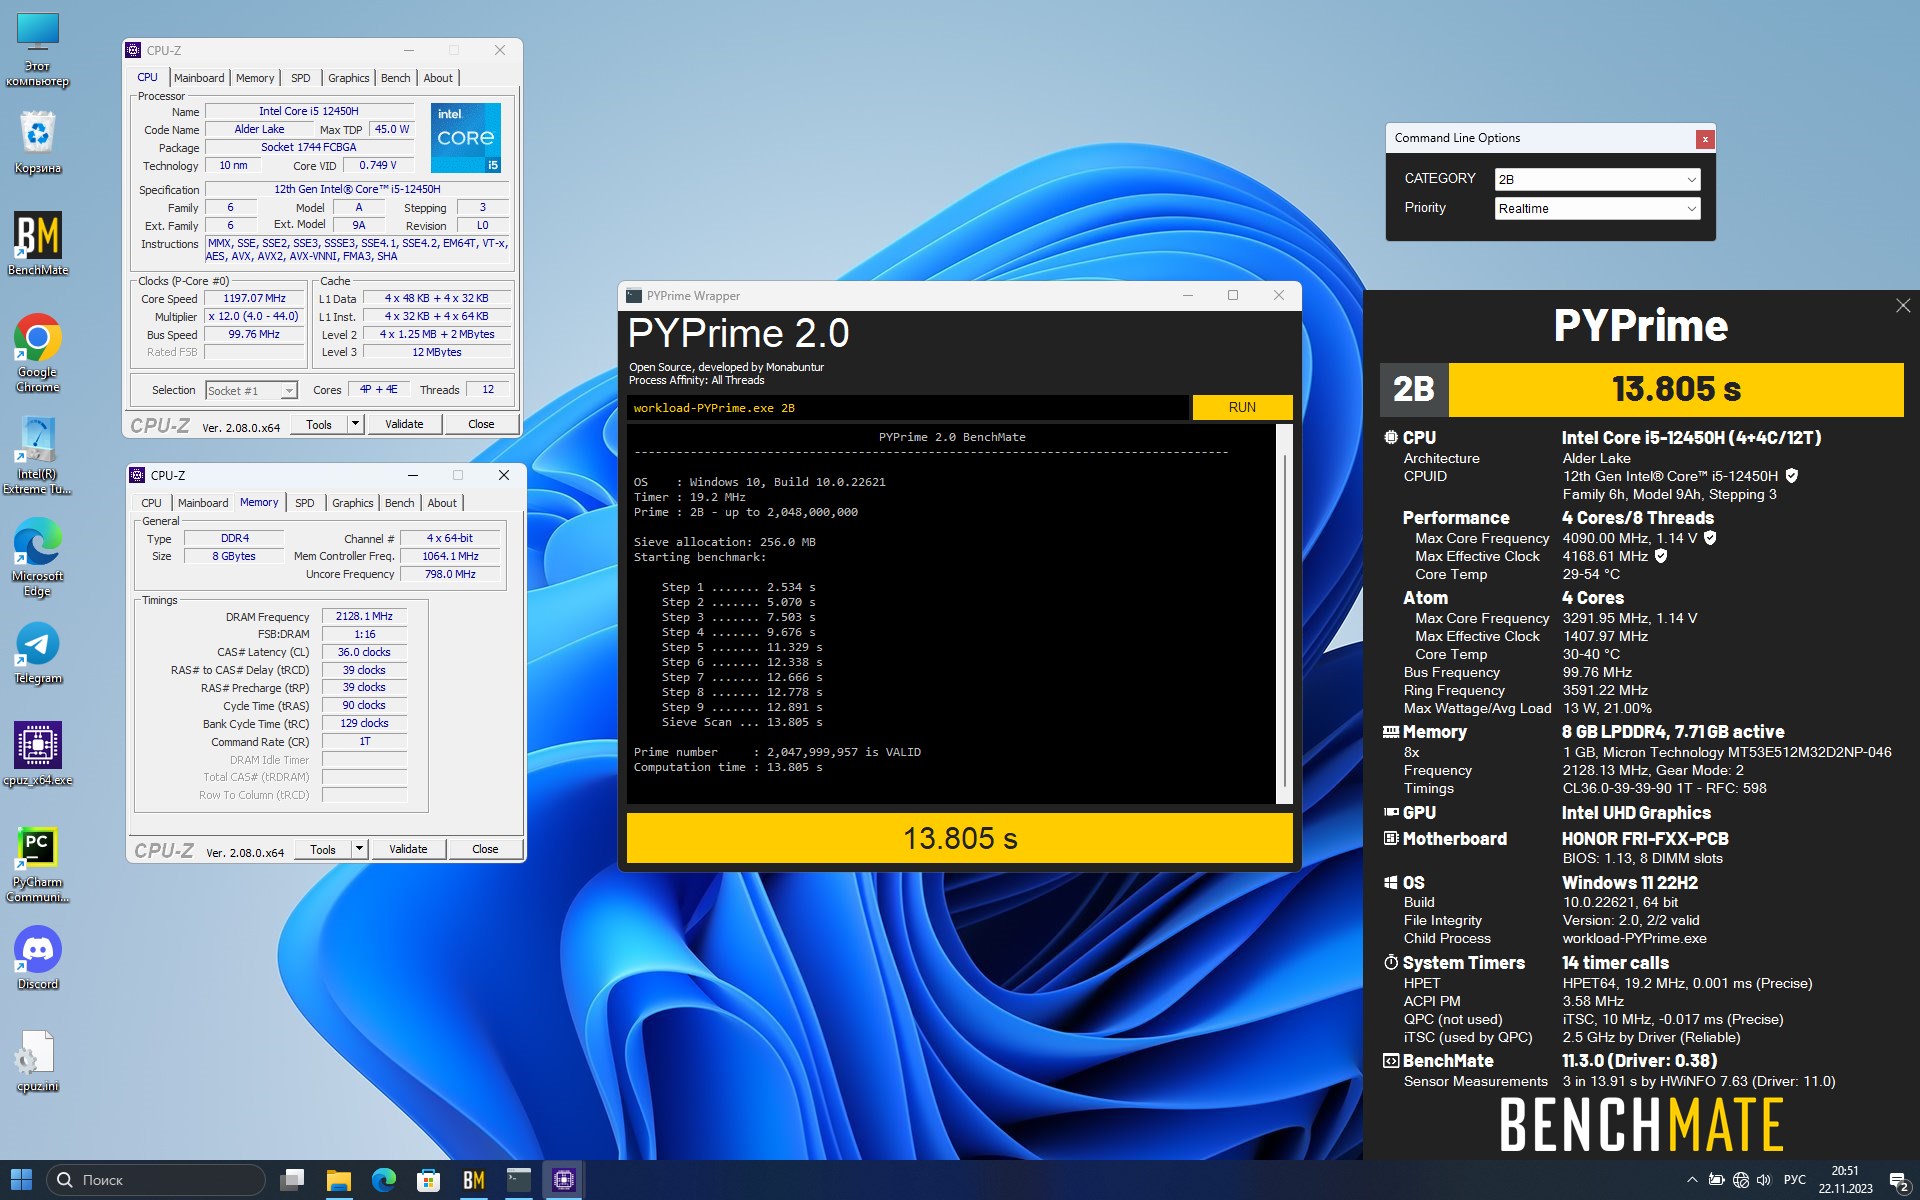This screenshot has height=1200, width=1920.
Task: Click the Task View taskbar icon
Action: [292, 1180]
